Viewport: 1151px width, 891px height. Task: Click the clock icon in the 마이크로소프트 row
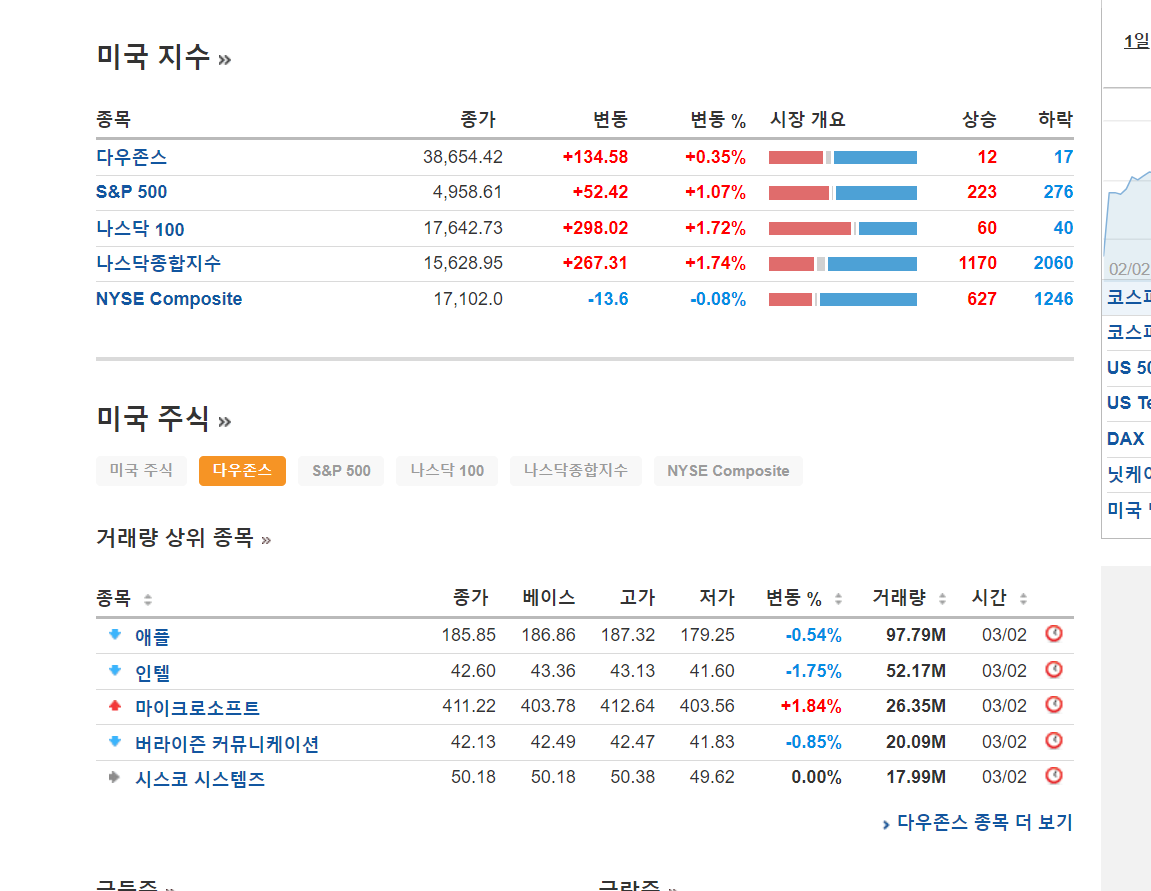[x=1053, y=705]
